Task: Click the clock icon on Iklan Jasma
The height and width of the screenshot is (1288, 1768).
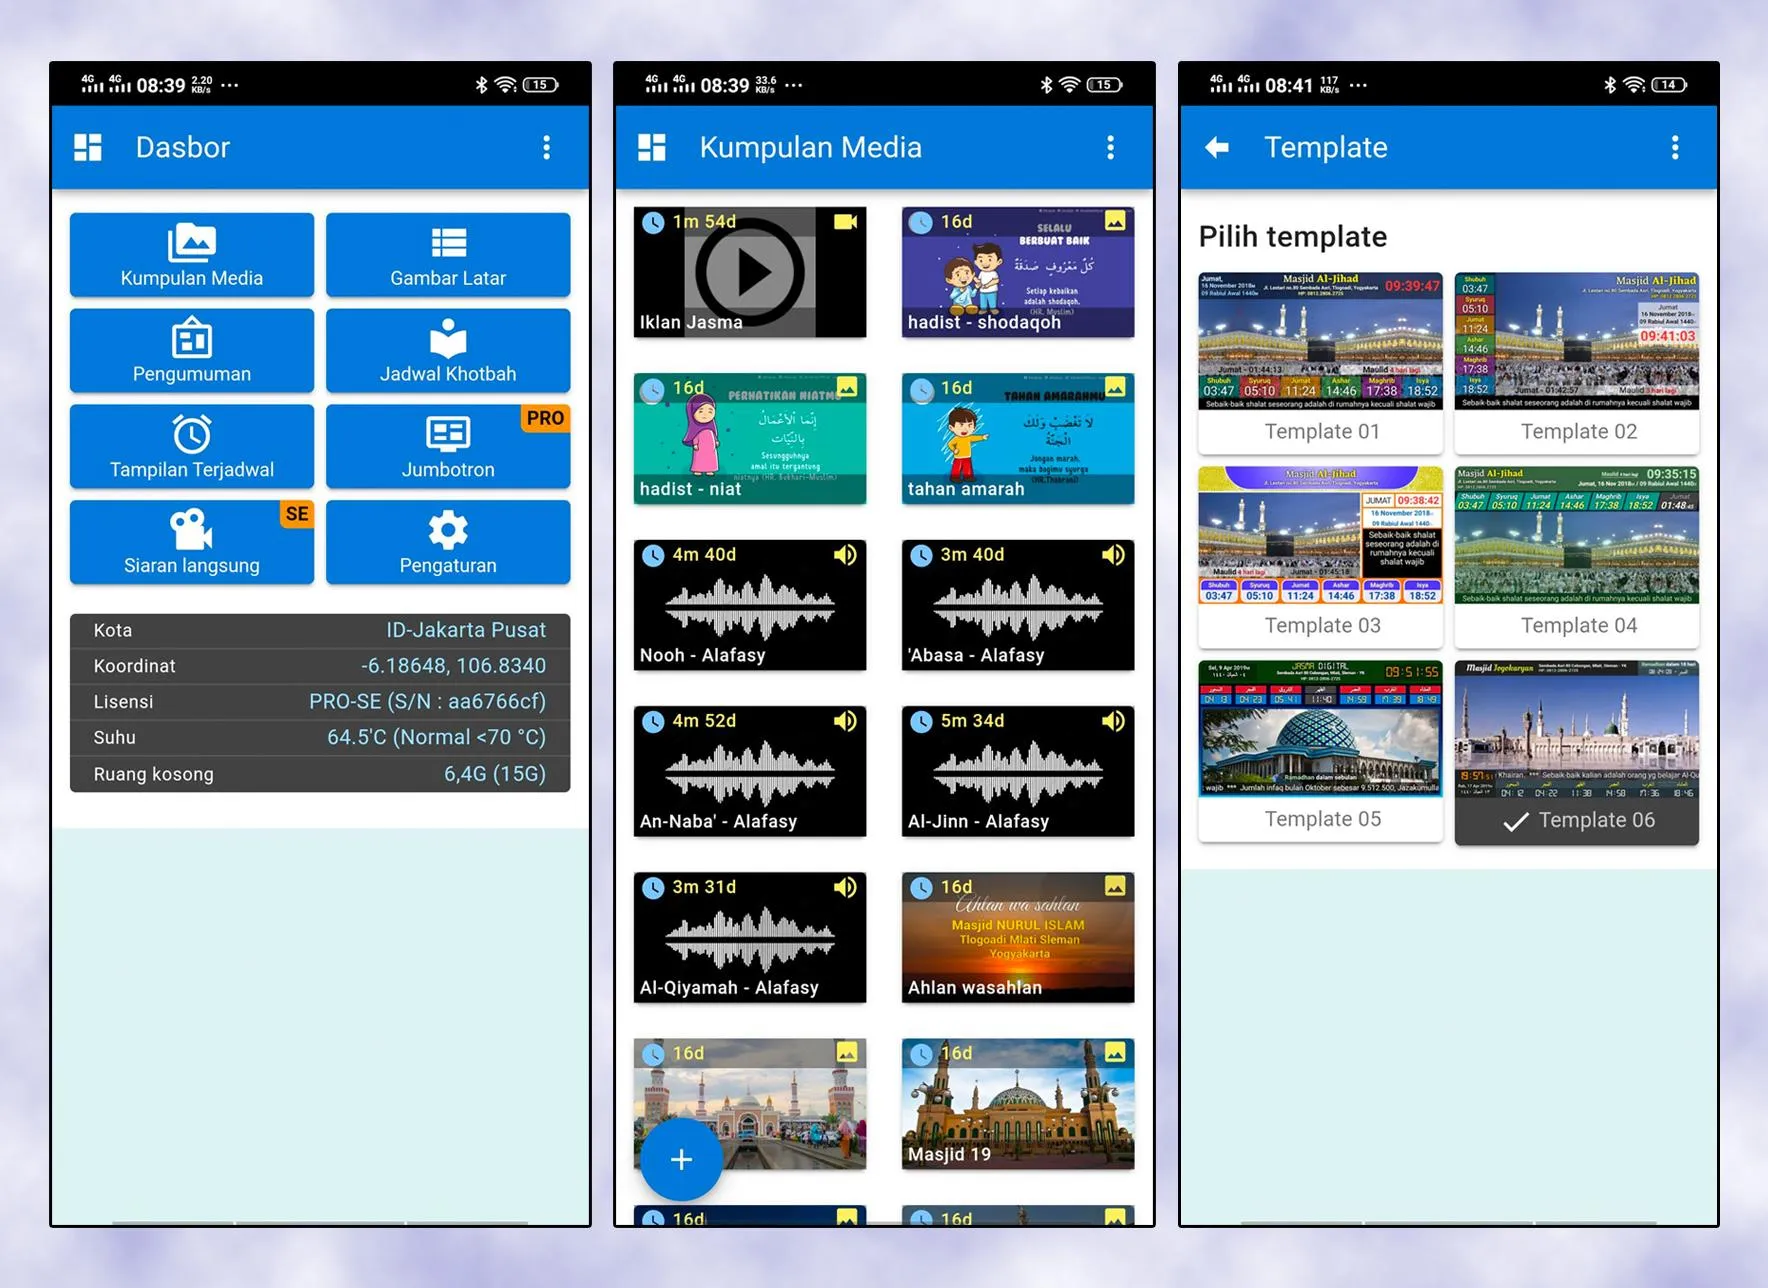Action: point(653,222)
